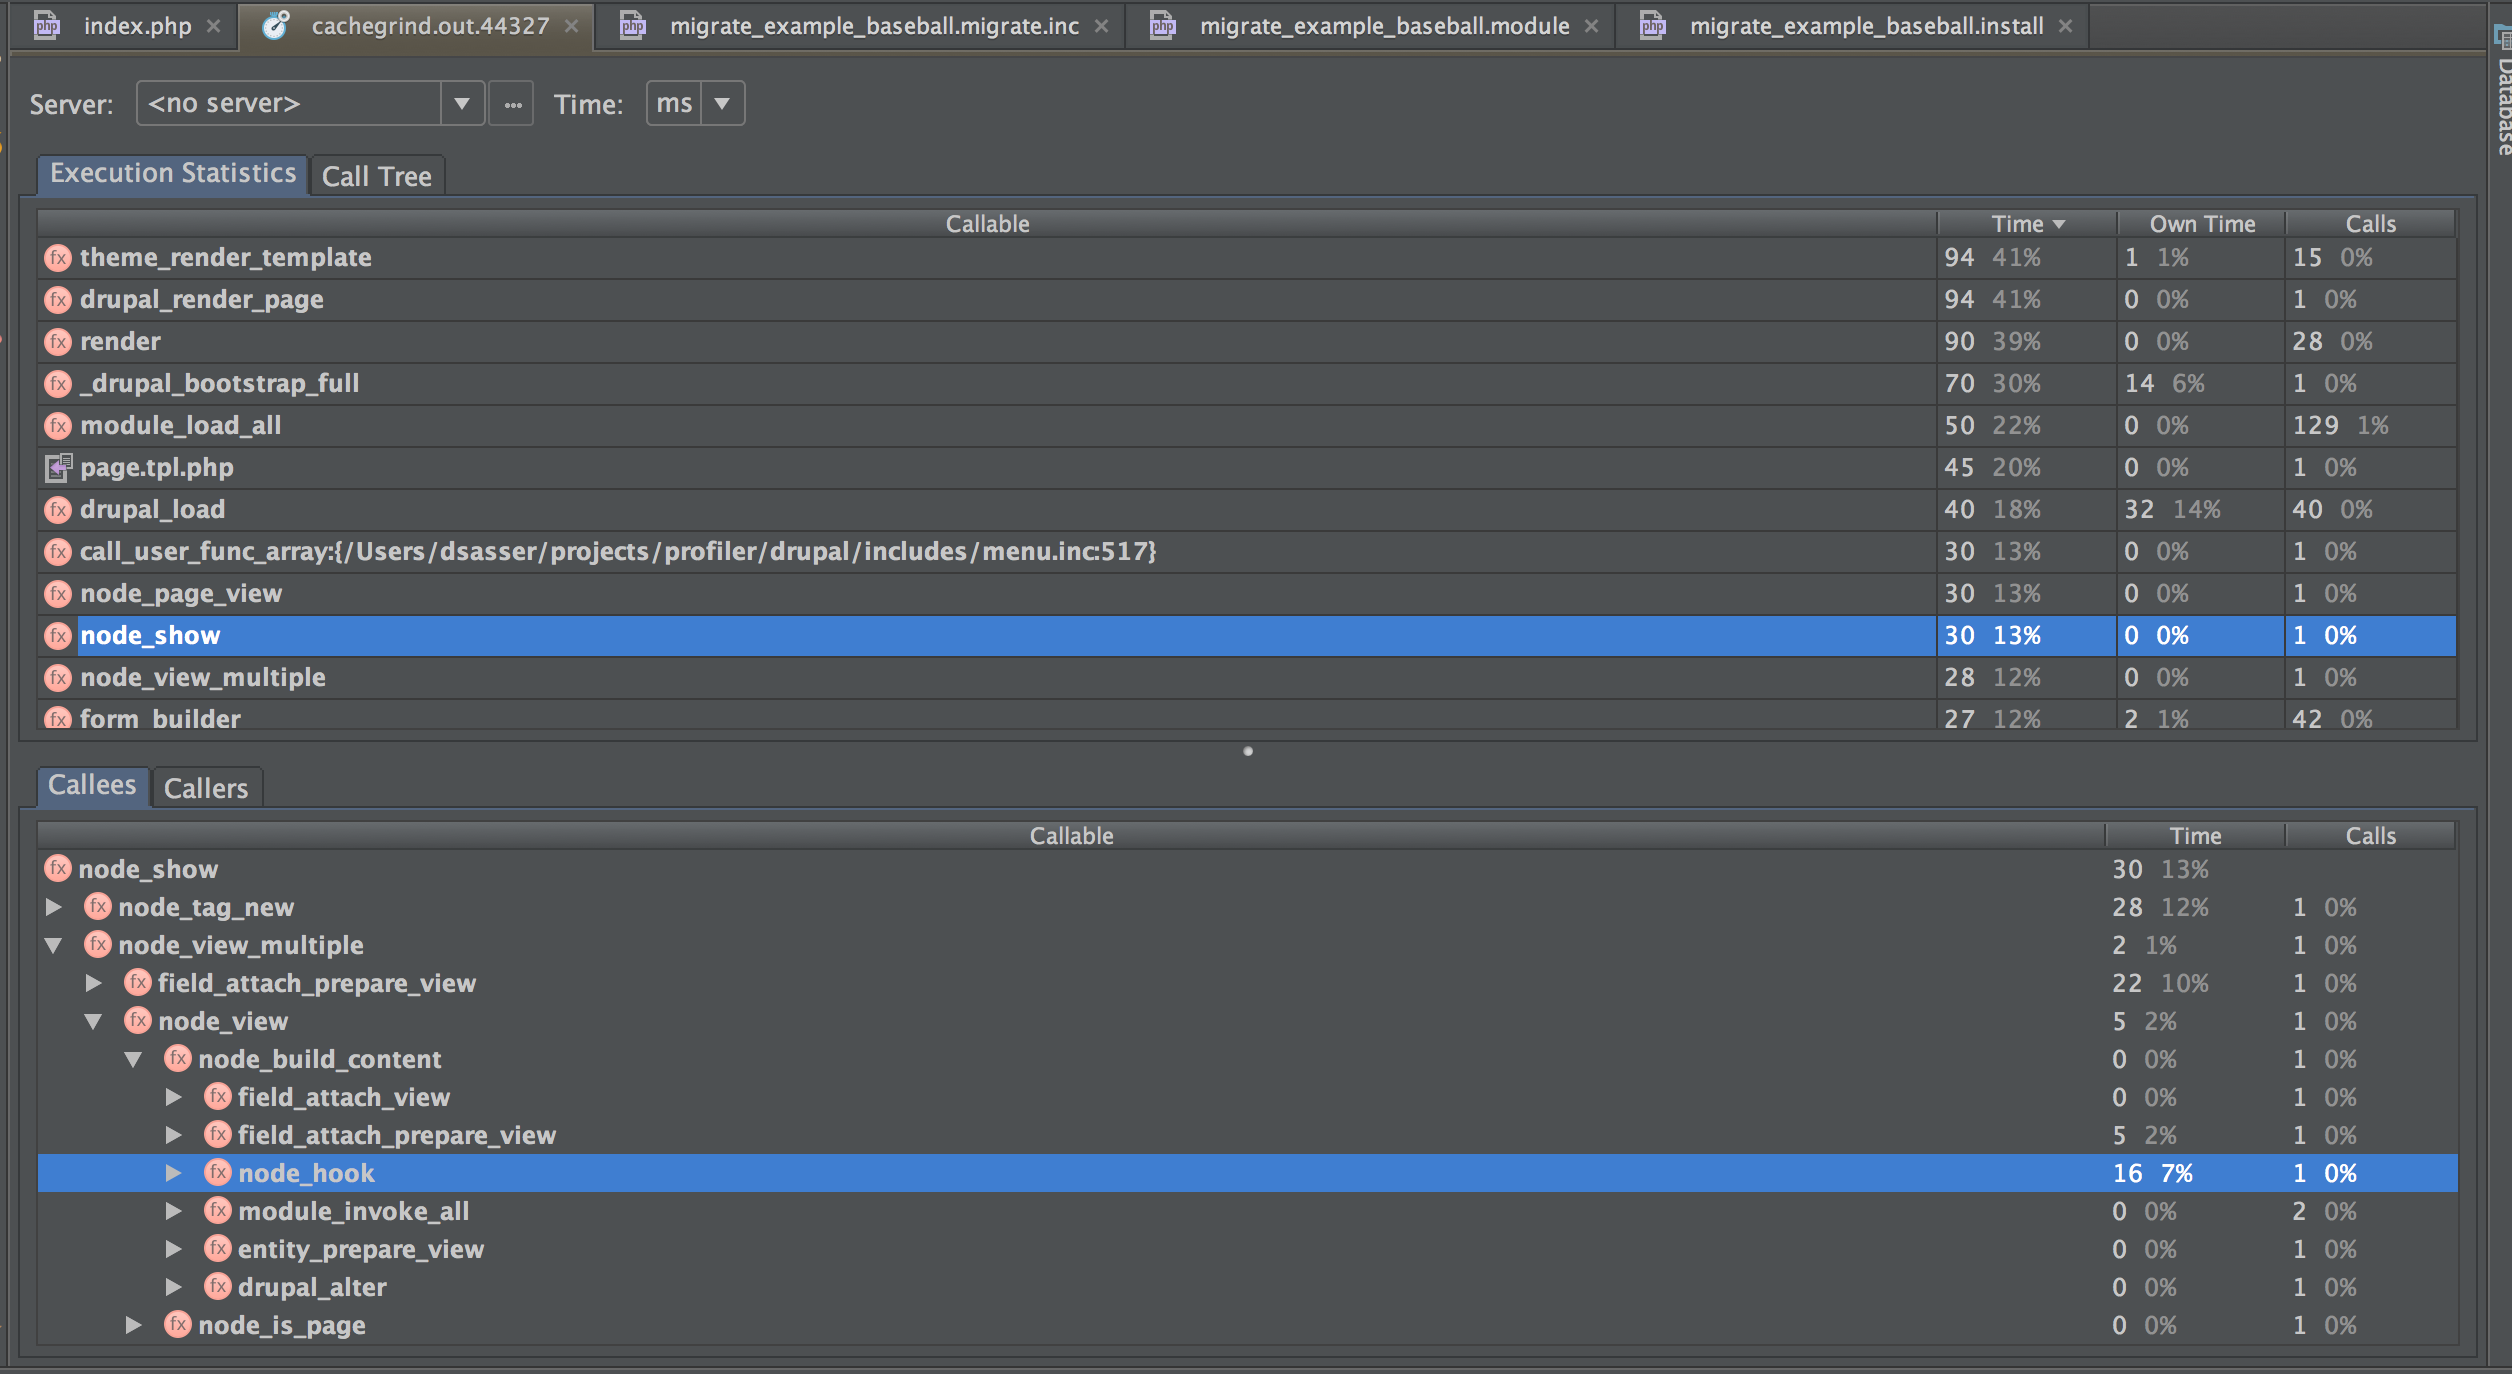Viewport: 2512px width, 1374px height.
Task: Sort by the Own Time column header
Action: click(2202, 224)
